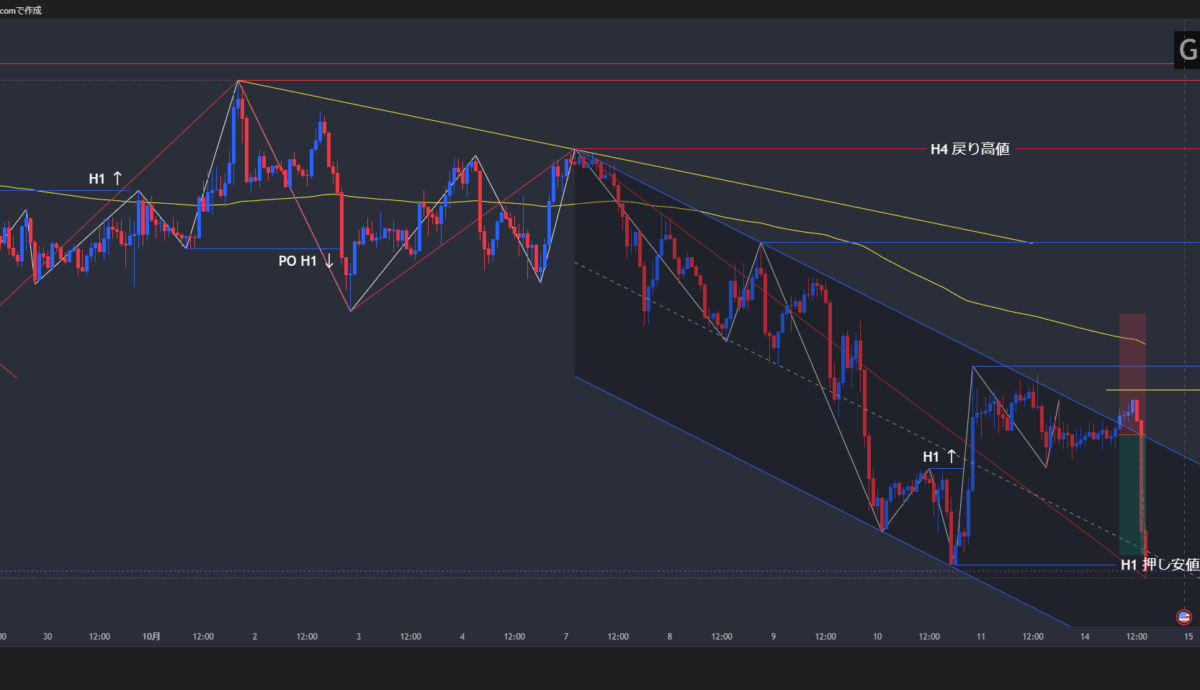Click the 10月 label on time axis
Viewport: 1200px width, 690px height.
click(151, 636)
